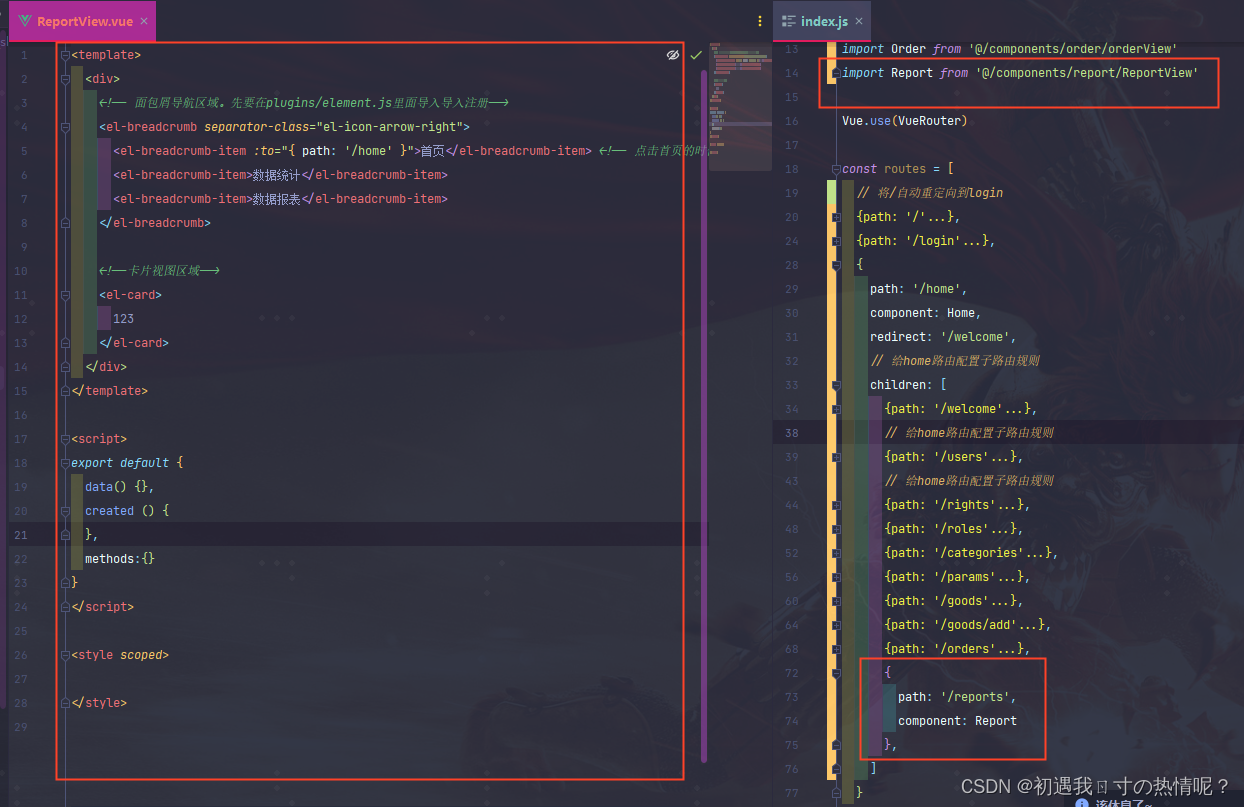
Task: Click the path: '/home' line in index.js
Action: click(x=919, y=289)
